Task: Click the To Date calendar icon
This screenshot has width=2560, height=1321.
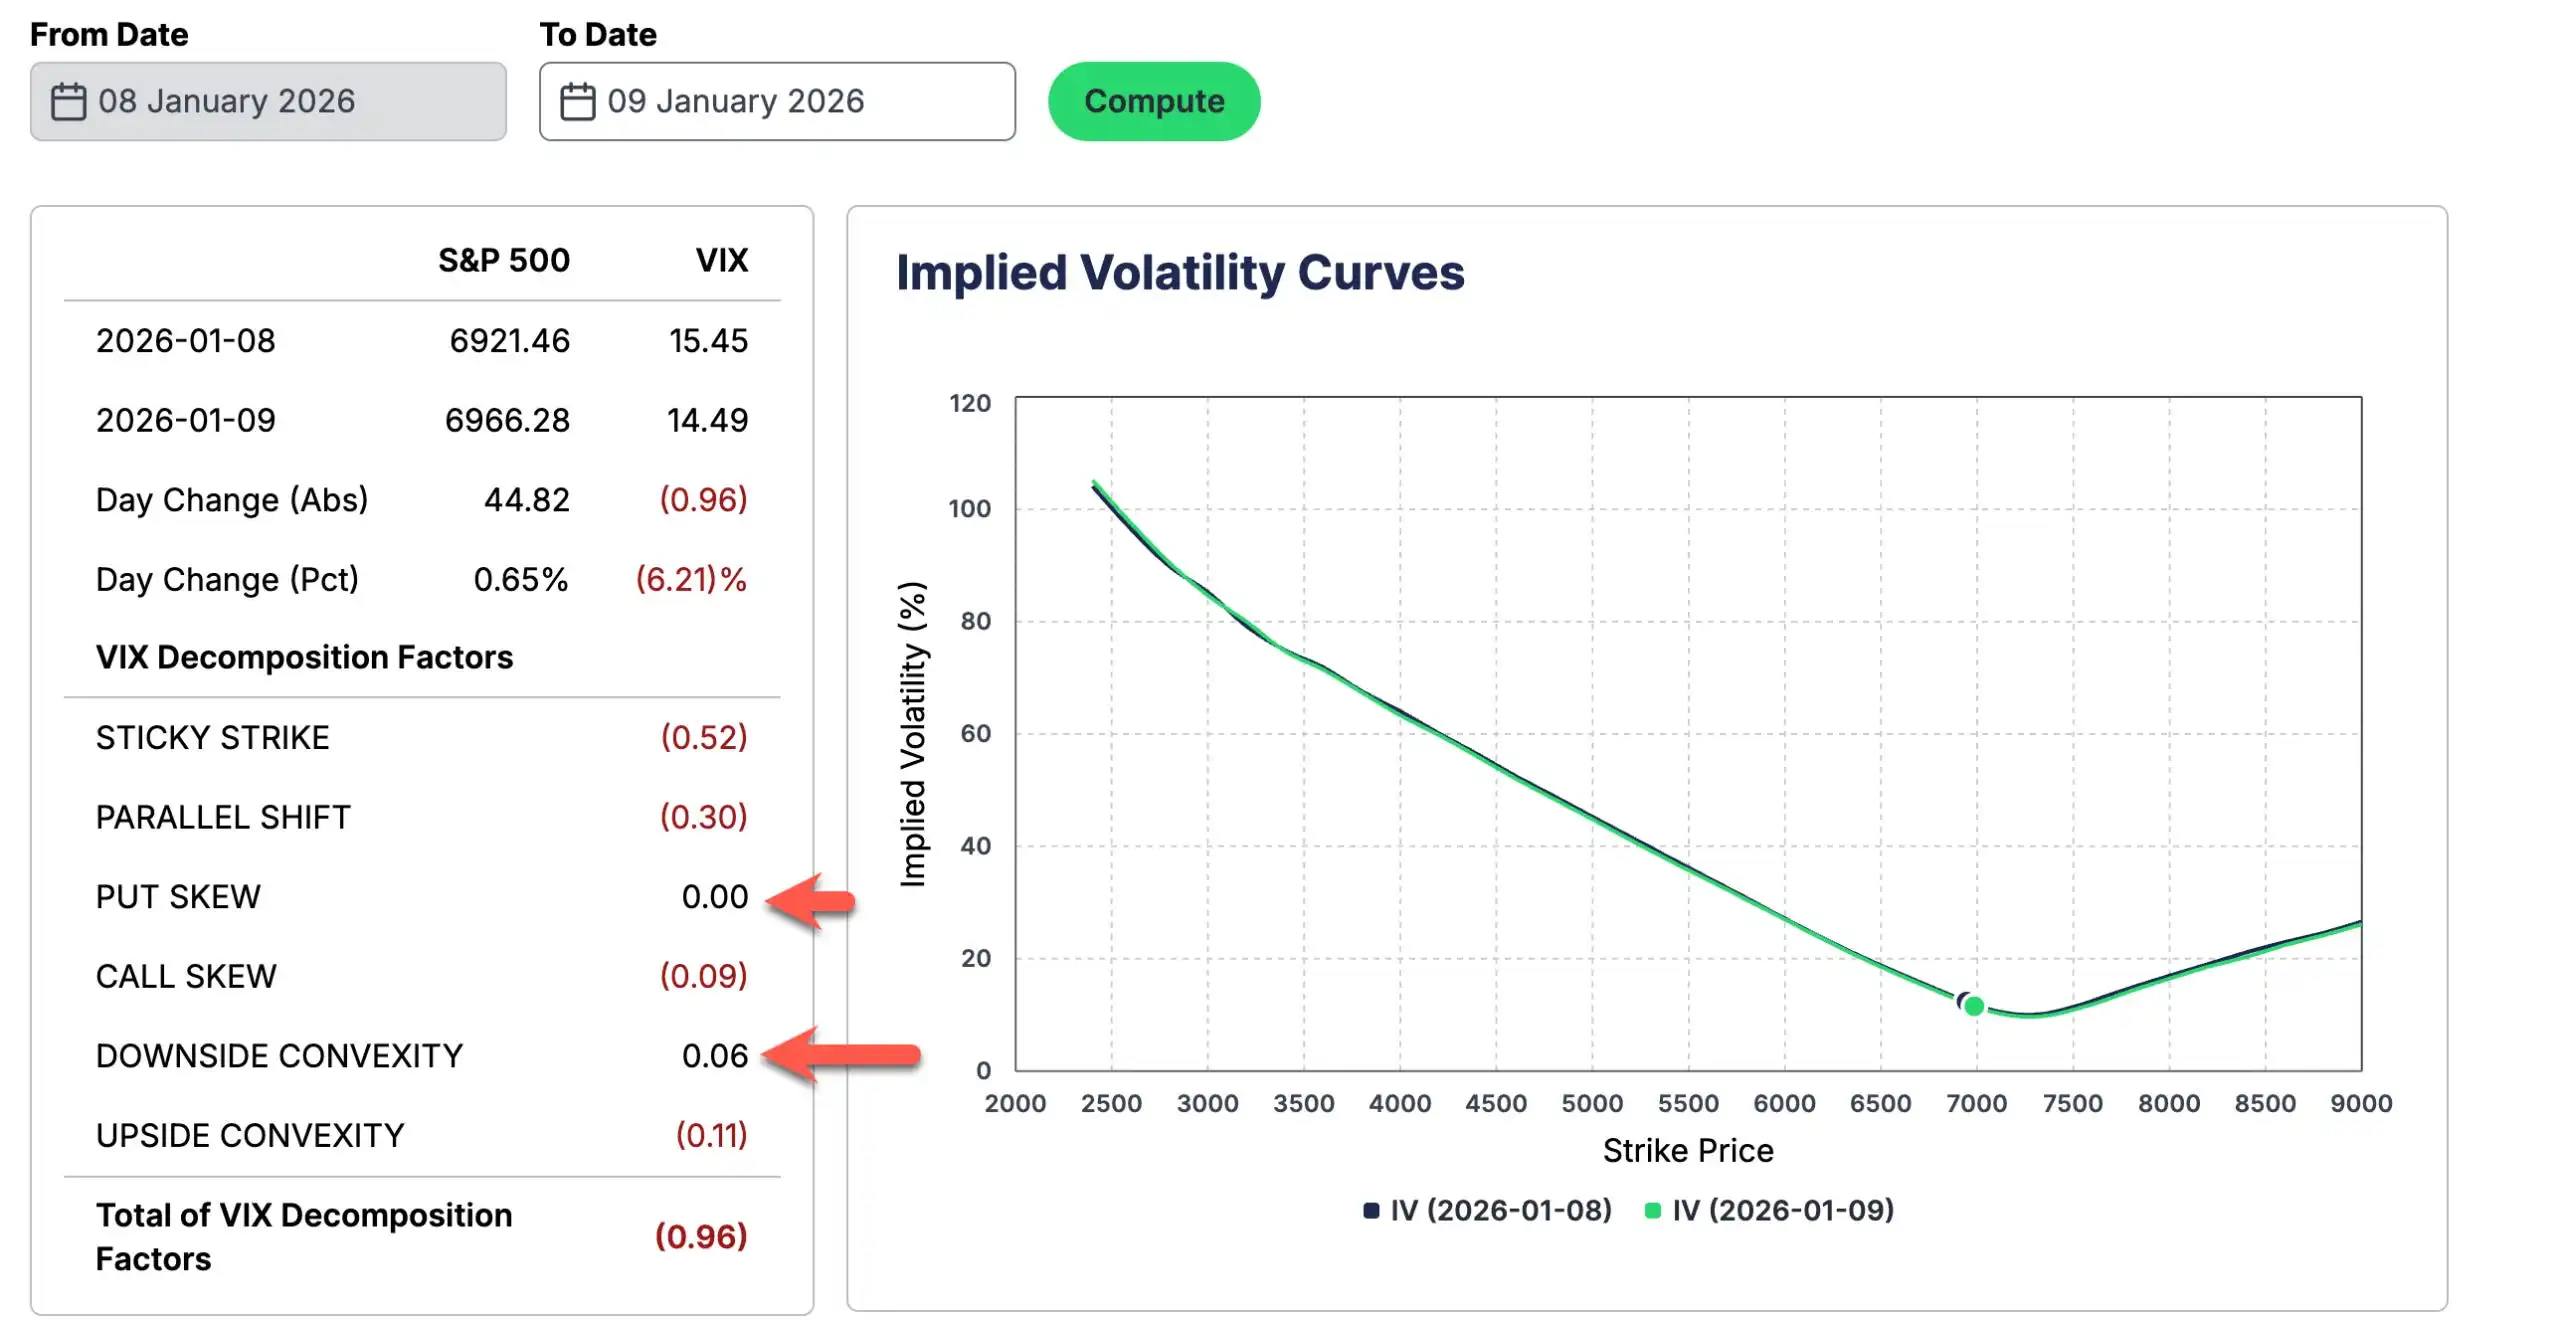Action: point(577,101)
